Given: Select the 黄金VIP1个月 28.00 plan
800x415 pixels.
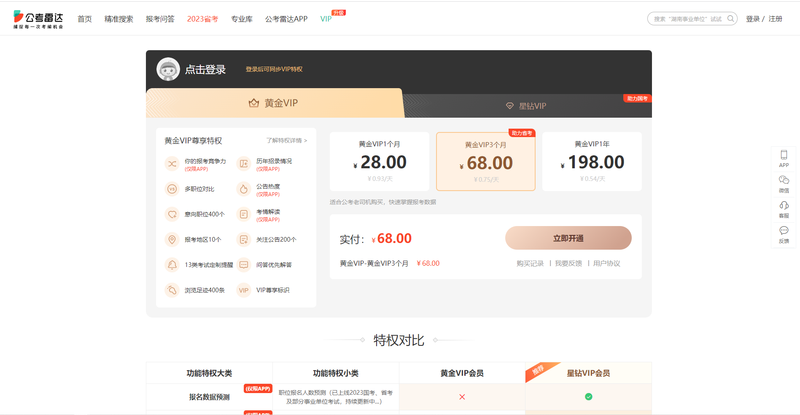Looking at the screenshot, I should (380, 161).
